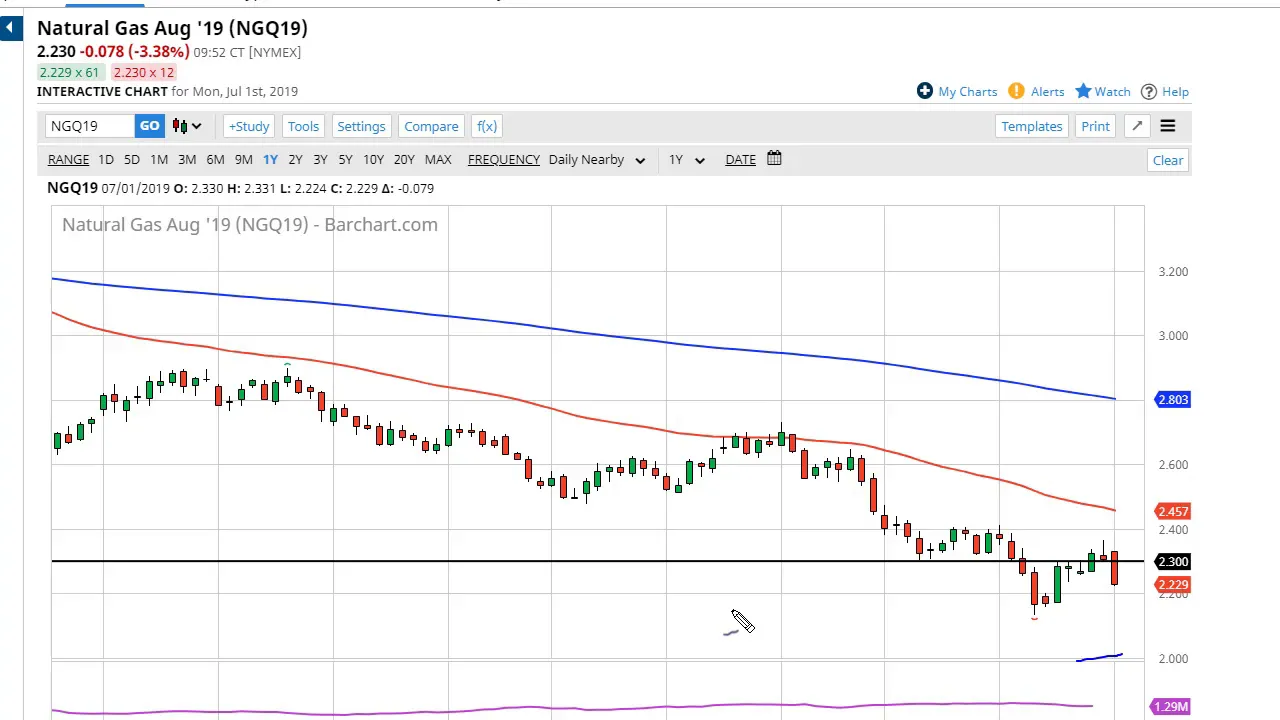Click the last red candlestick on chart
Image resolution: width=1280 pixels, height=720 pixels.
(x=1114, y=567)
